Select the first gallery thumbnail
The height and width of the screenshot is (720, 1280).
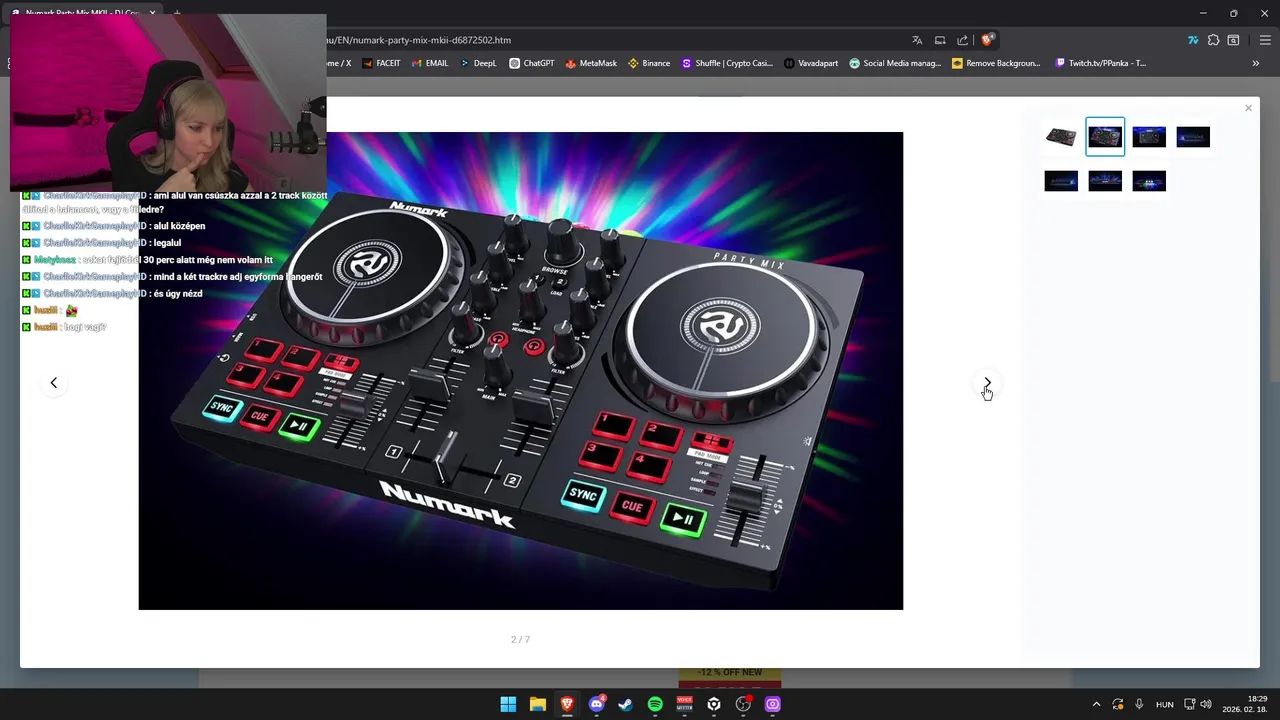tap(1061, 137)
